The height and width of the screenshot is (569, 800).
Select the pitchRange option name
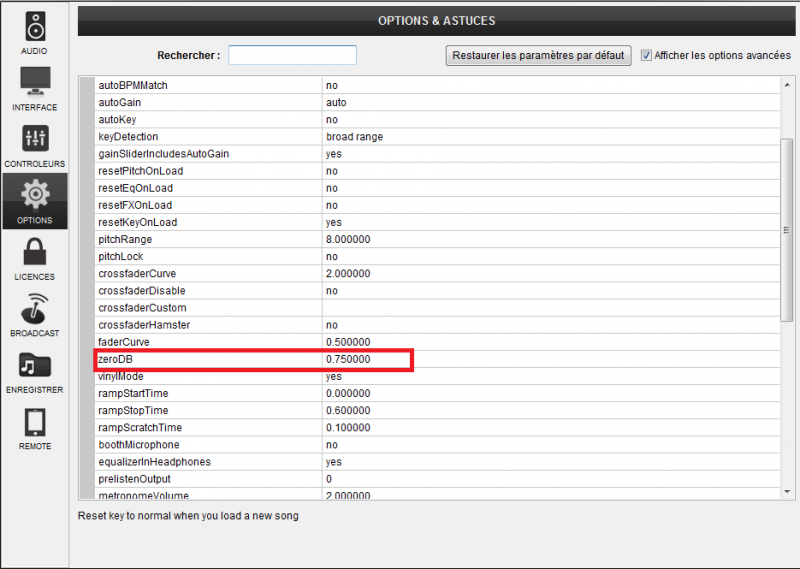(125, 239)
